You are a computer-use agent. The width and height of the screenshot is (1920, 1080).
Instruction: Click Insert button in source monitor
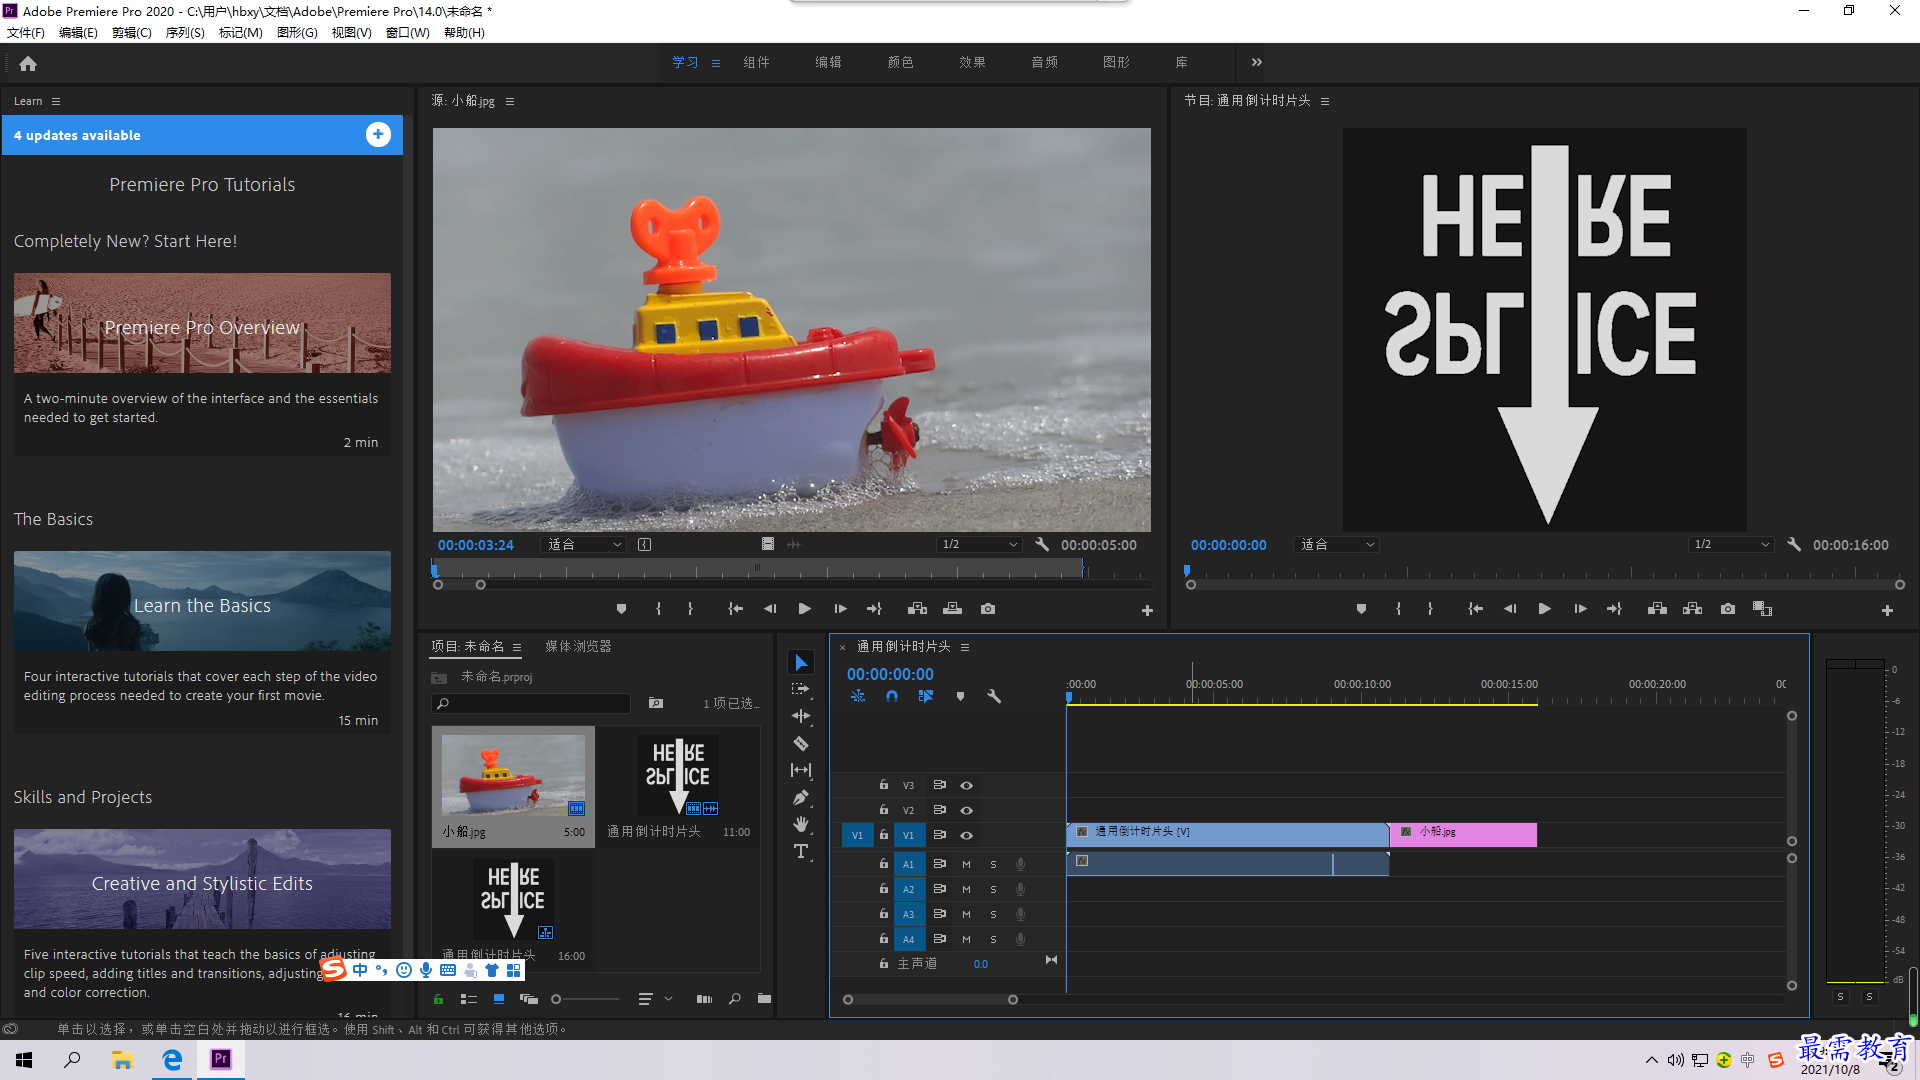point(917,609)
